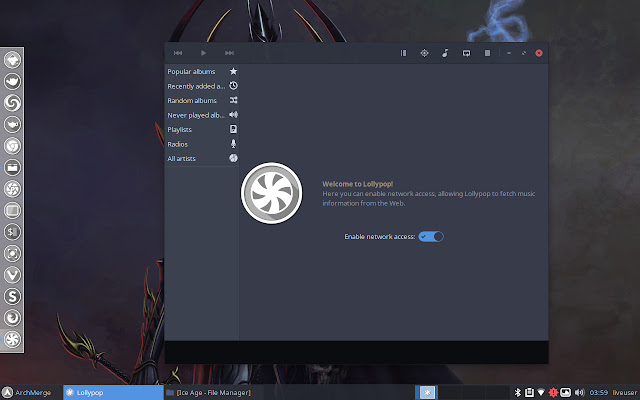
Task: Open Bluetooth tray icon
Action: pos(518,393)
